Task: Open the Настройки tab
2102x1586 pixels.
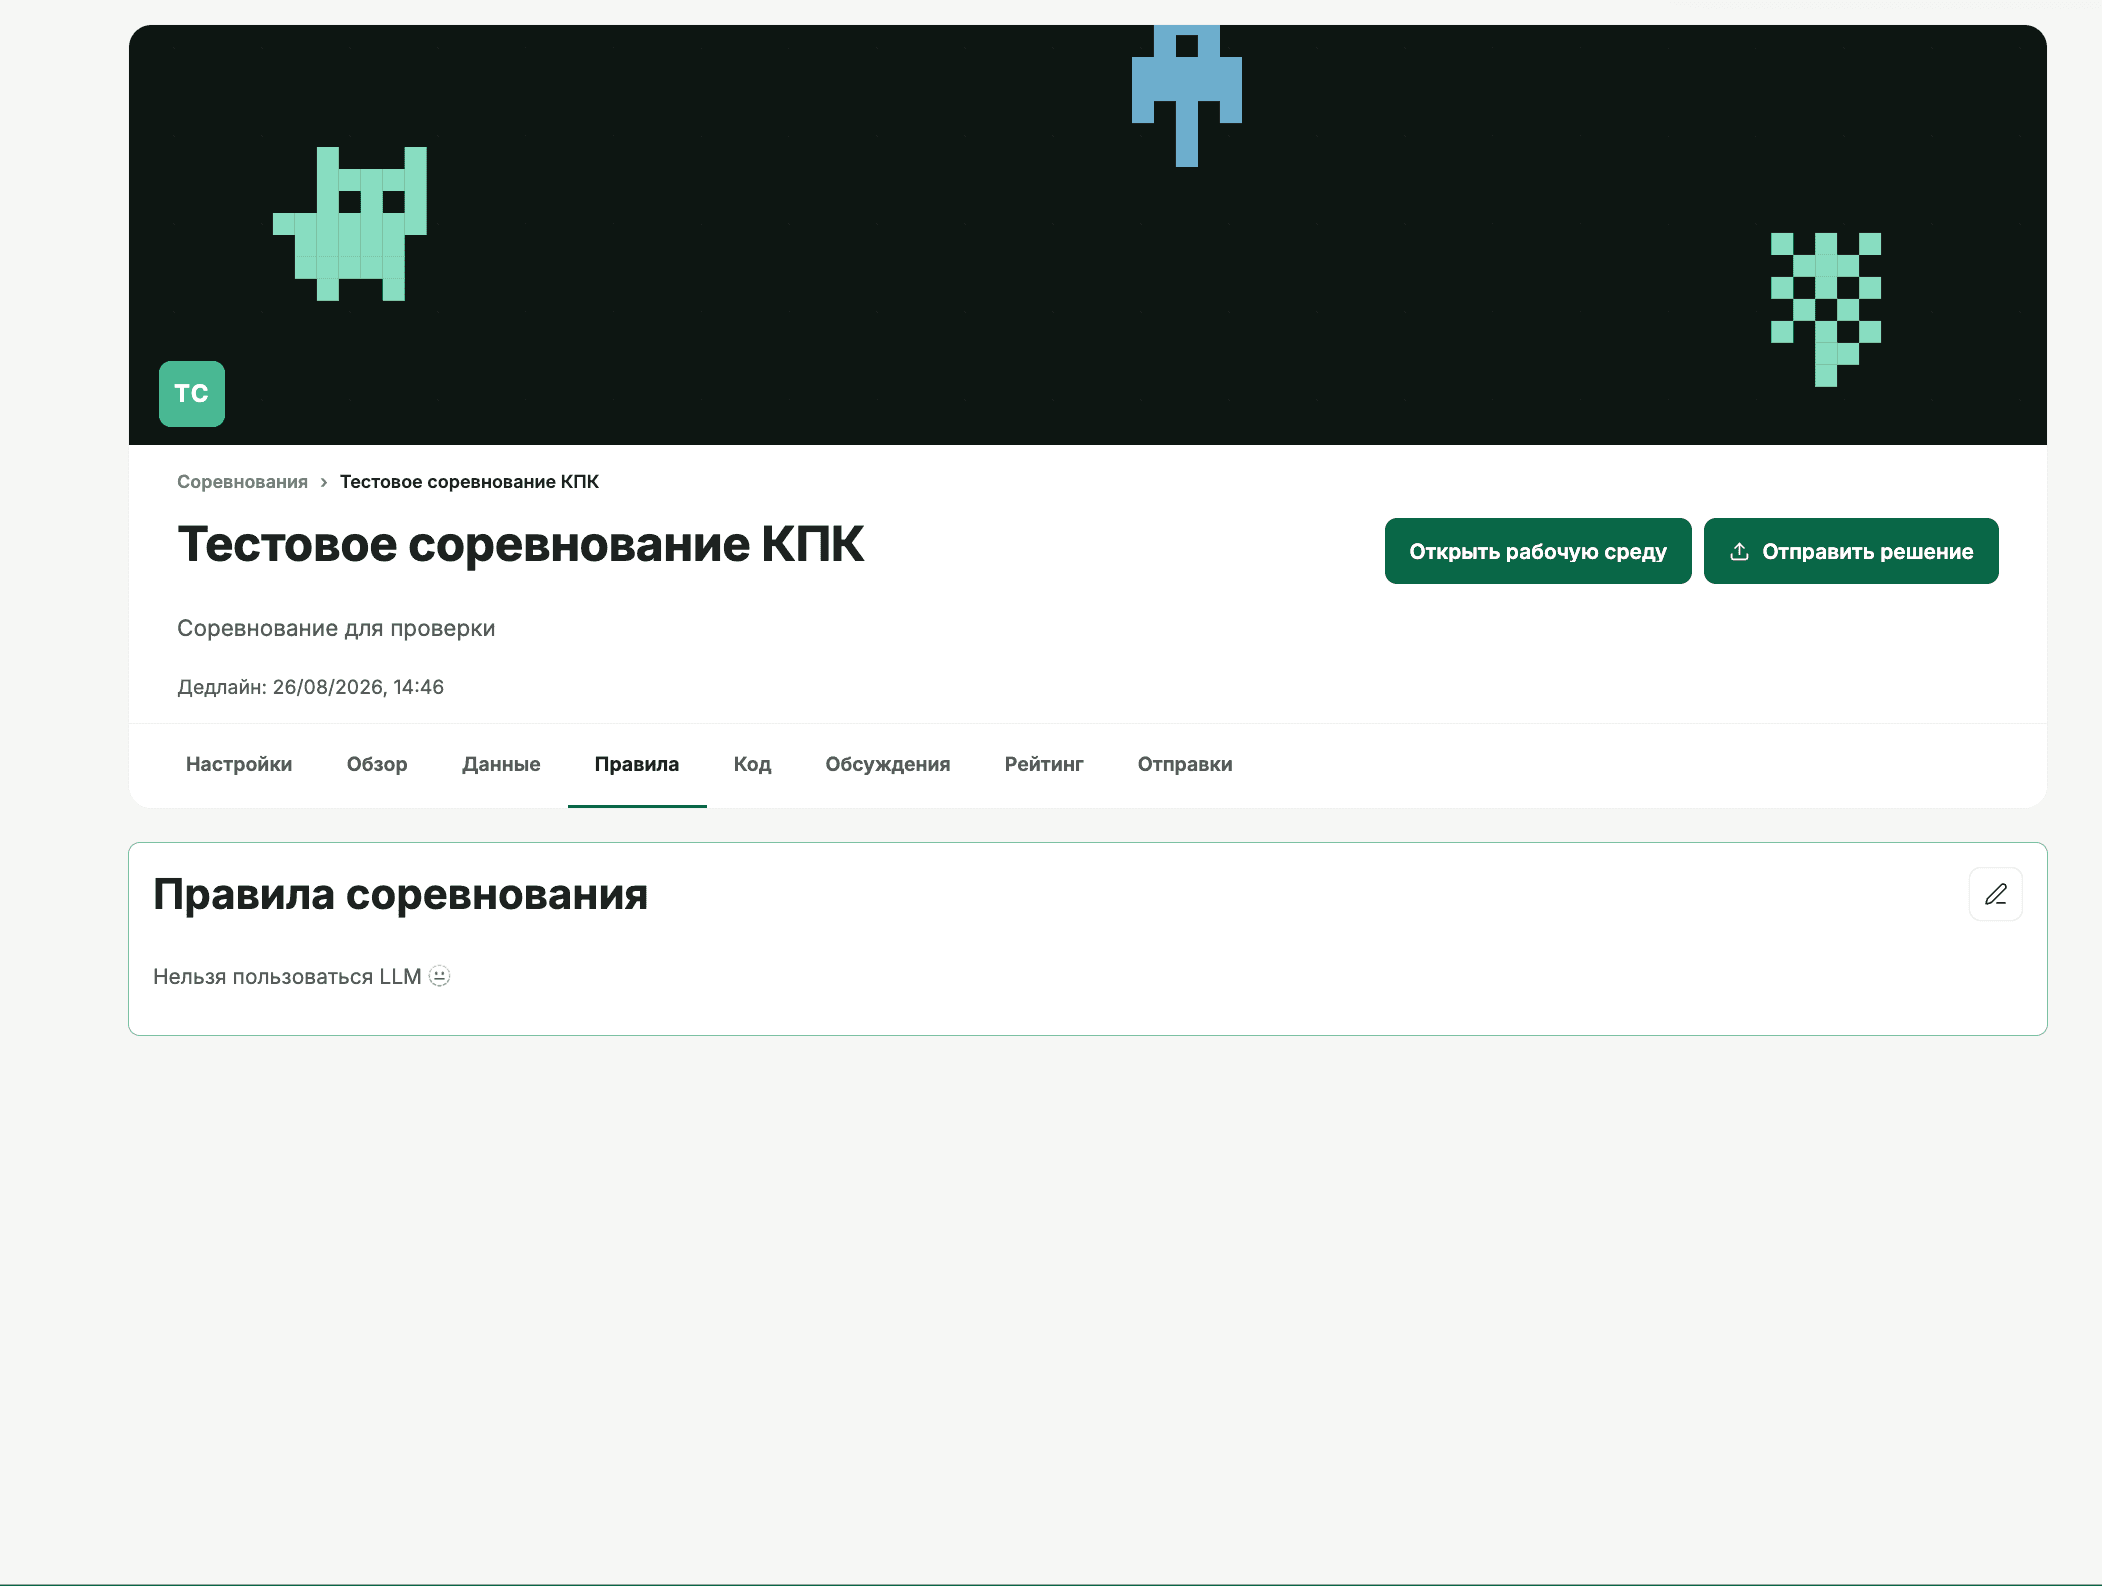Action: (x=239, y=764)
